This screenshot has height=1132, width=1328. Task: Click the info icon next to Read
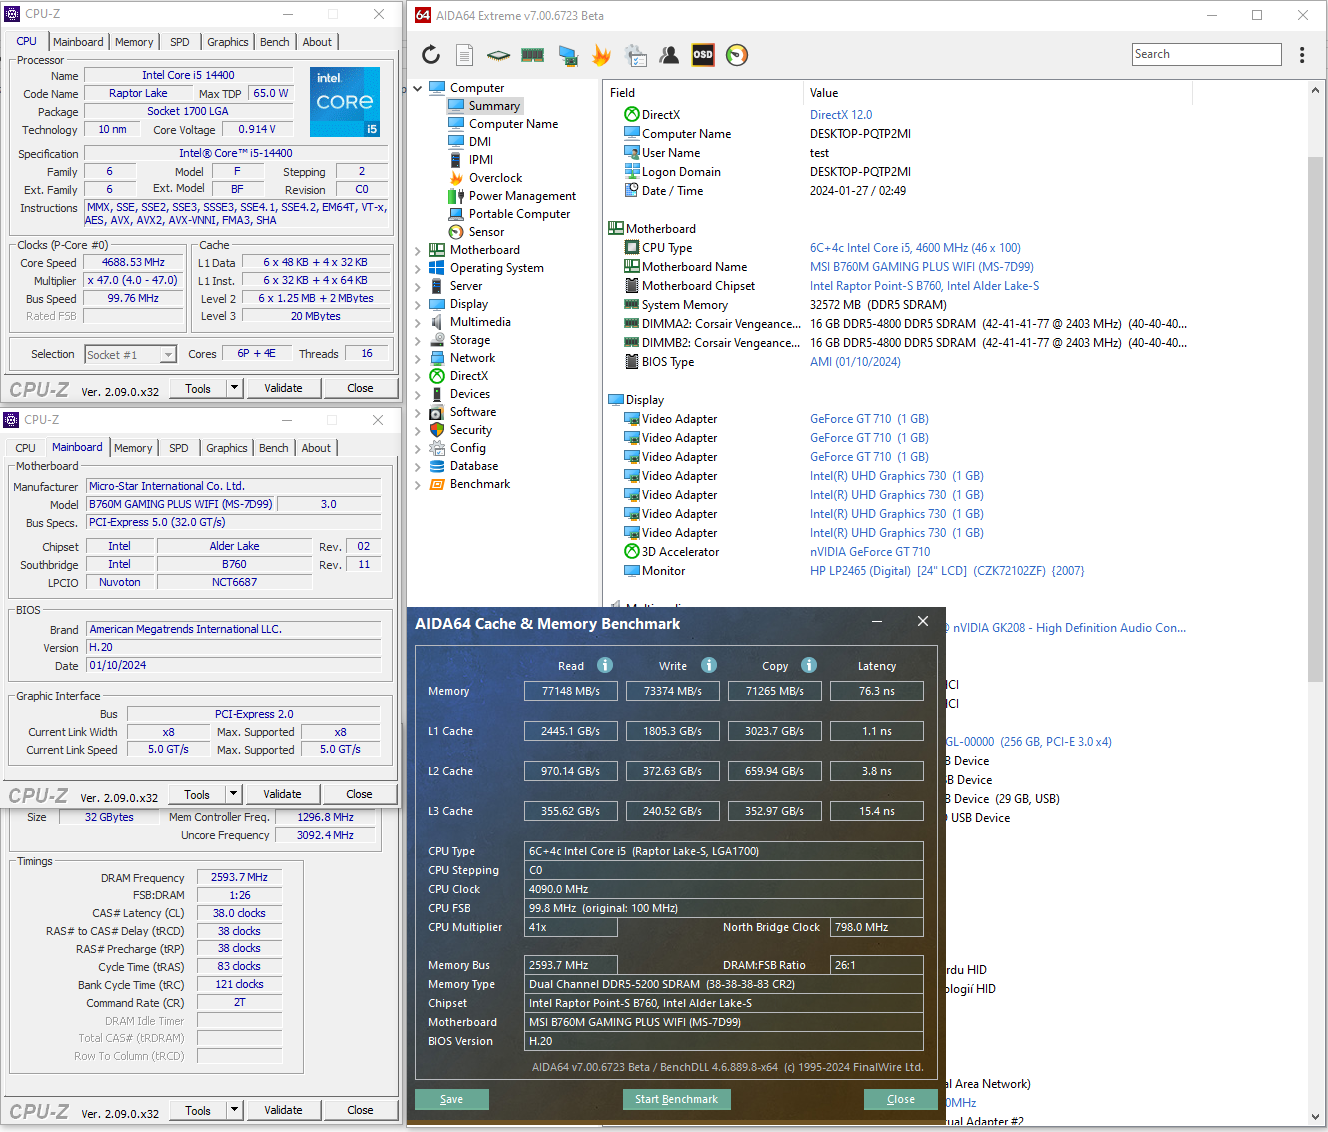[x=605, y=665]
